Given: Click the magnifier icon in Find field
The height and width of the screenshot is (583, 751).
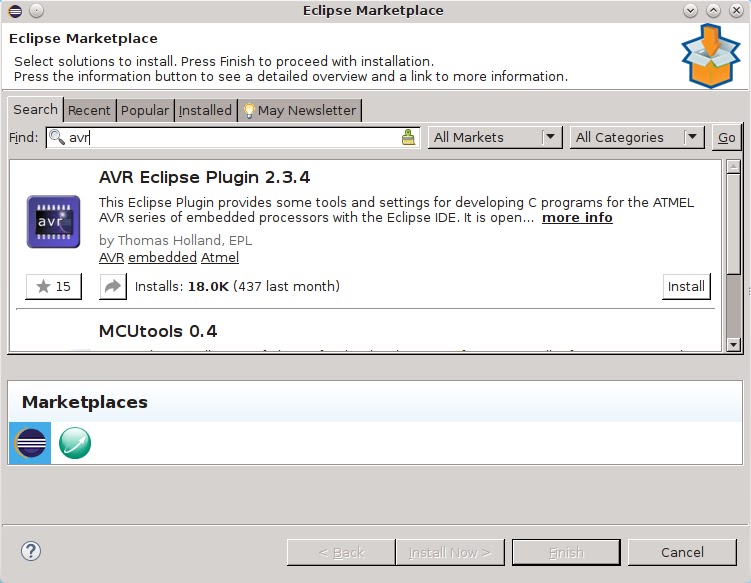Looking at the screenshot, I should click(57, 137).
